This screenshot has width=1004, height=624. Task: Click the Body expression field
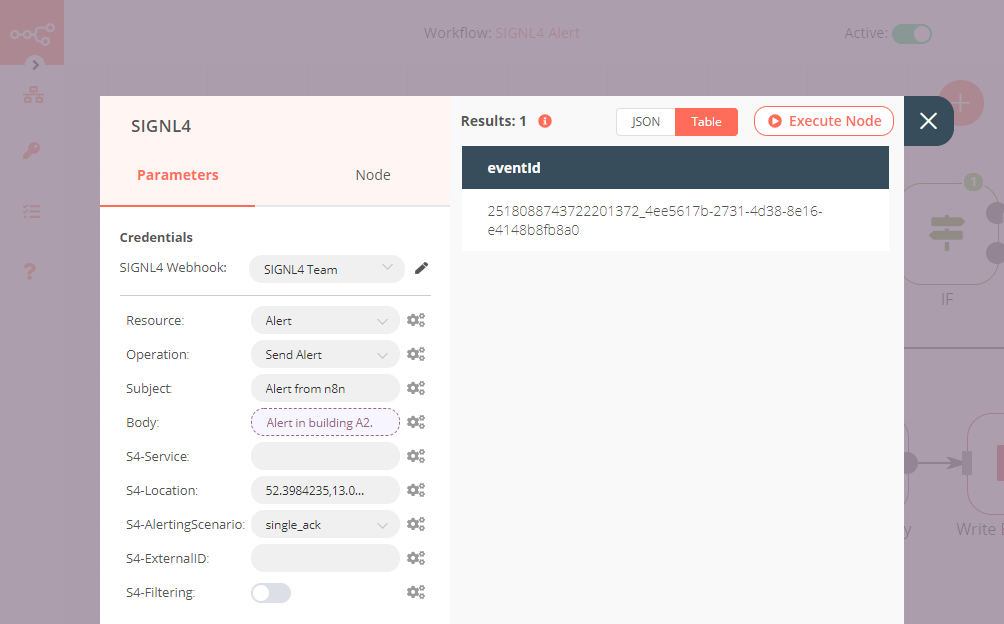[325, 422]
